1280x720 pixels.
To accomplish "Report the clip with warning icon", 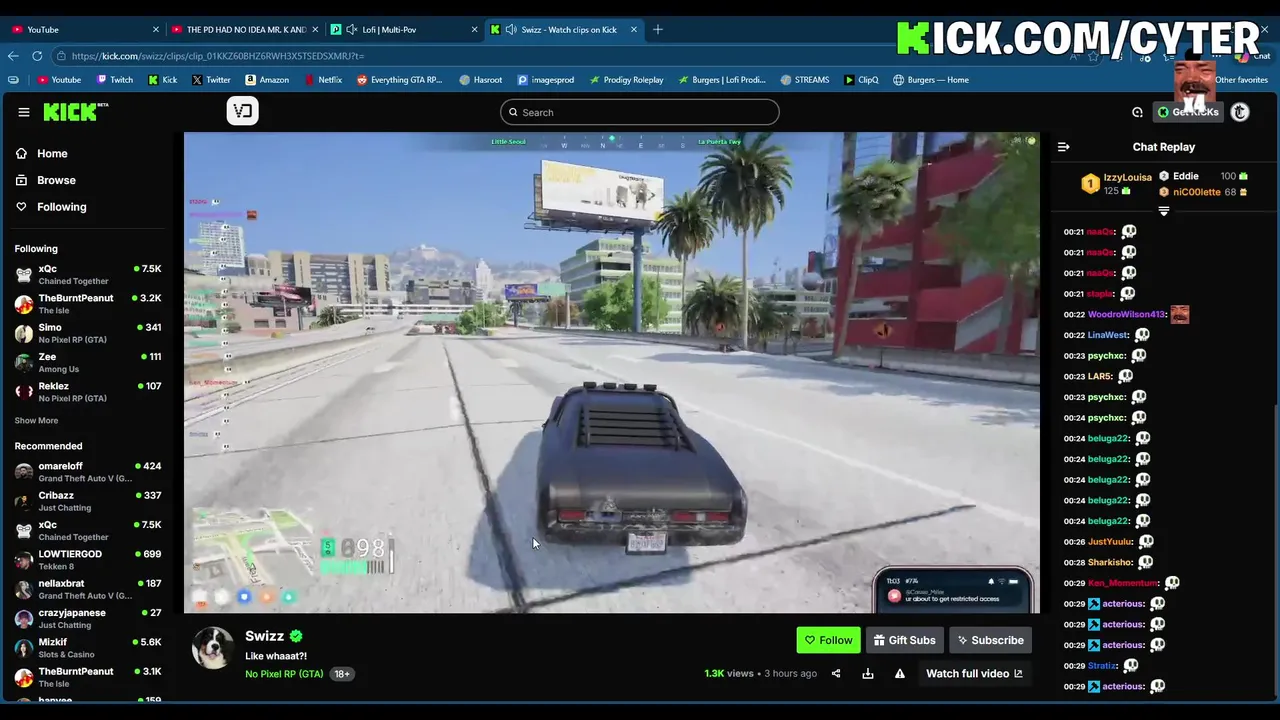I will pyautogui.click(x=900, y=674).
